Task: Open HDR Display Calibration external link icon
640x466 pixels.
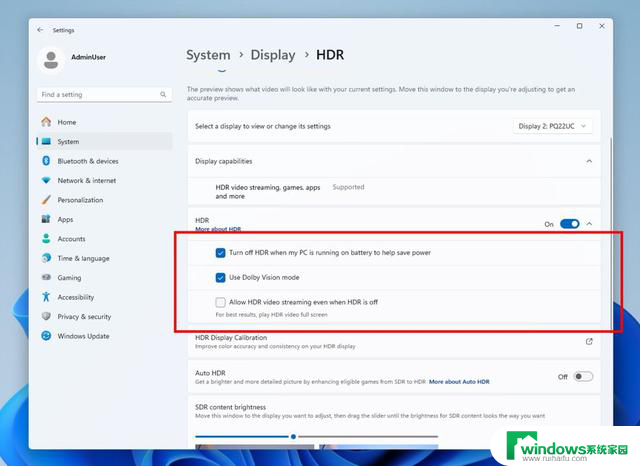Action: [x=589, y=342]
